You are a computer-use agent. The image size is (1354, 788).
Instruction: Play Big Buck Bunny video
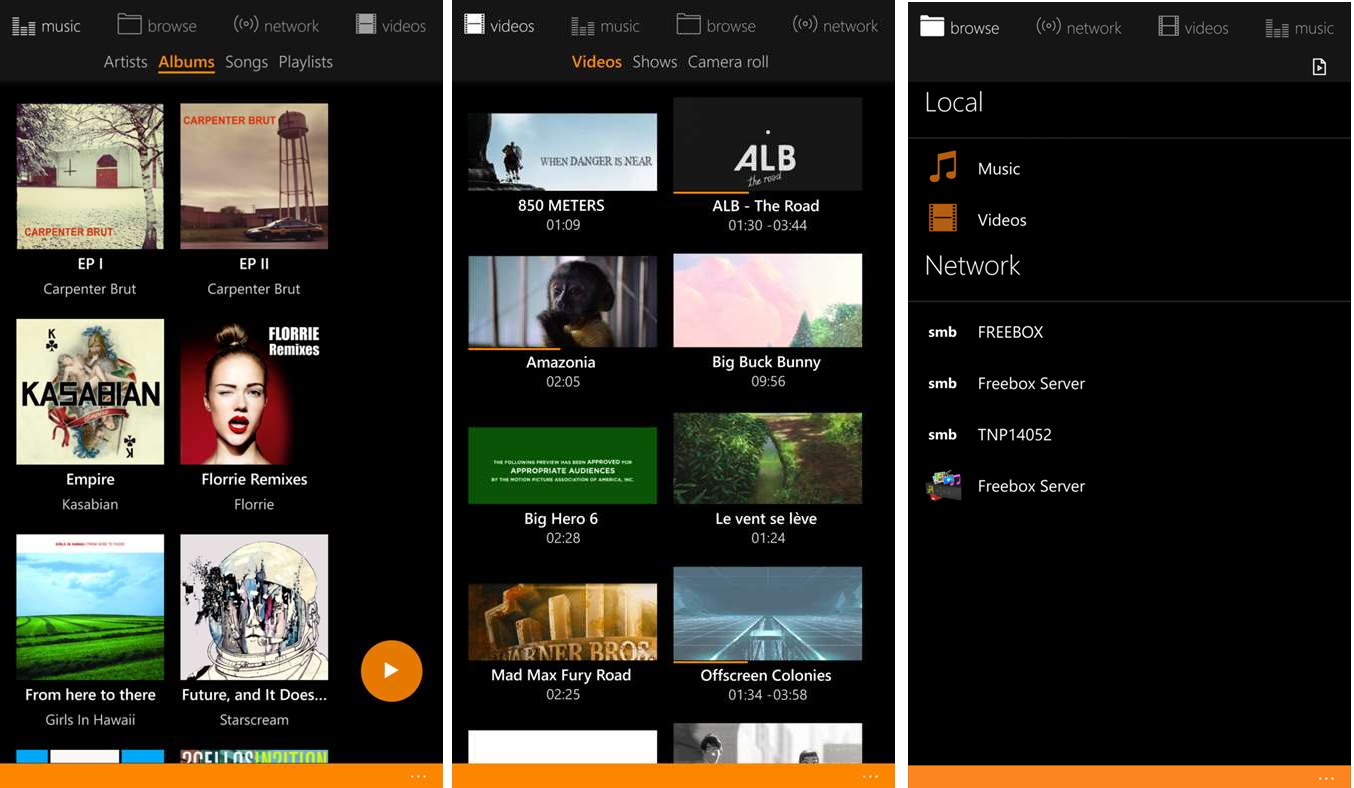(768, 300)
